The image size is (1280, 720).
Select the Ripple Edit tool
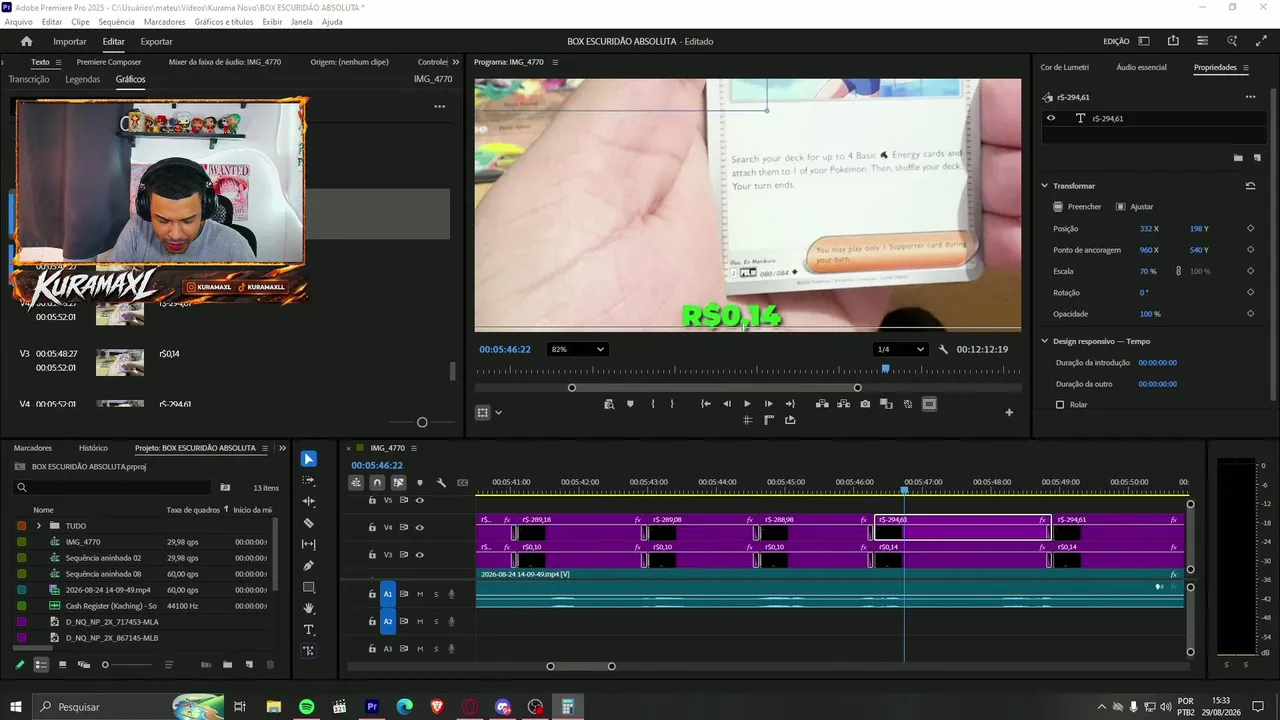309,502
